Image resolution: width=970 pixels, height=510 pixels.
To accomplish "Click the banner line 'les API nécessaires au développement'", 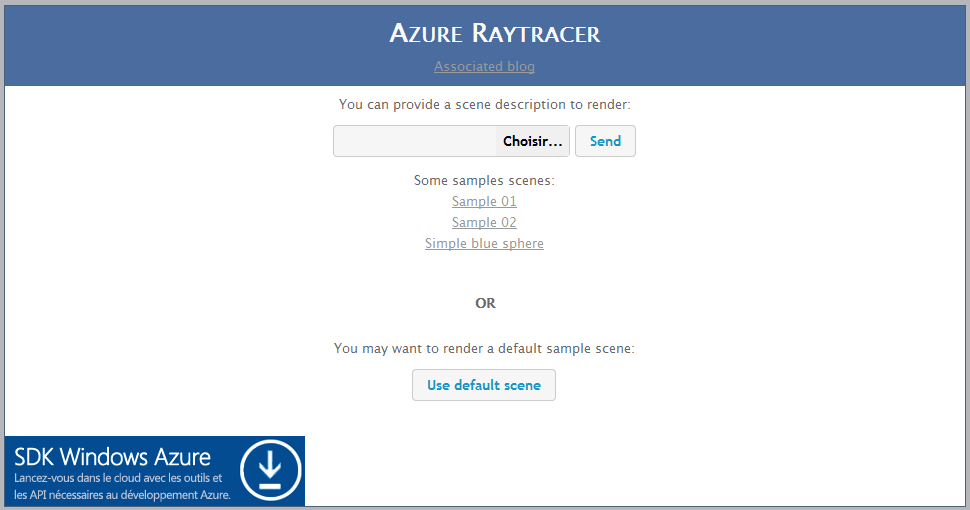I will pyautogui.click(x=122, y=494).
